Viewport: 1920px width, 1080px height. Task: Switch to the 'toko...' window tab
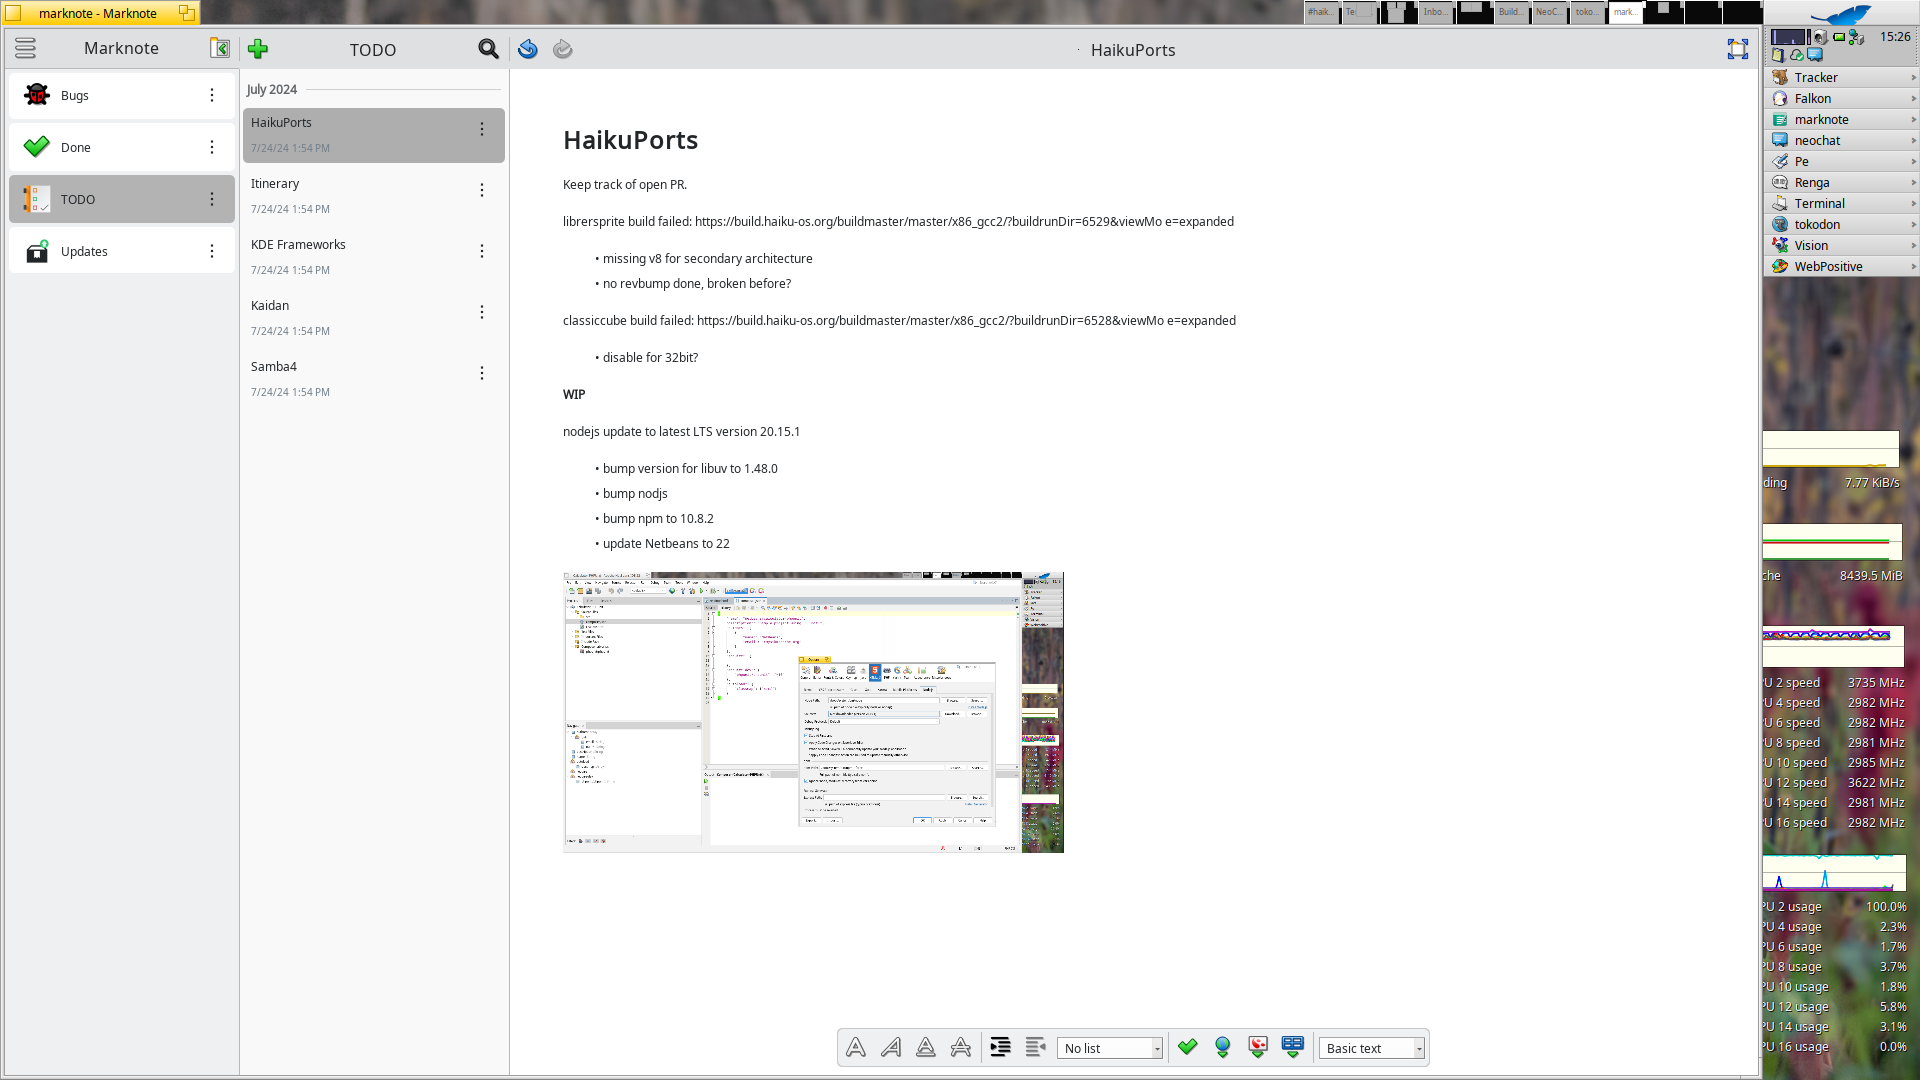[1587, 12]
